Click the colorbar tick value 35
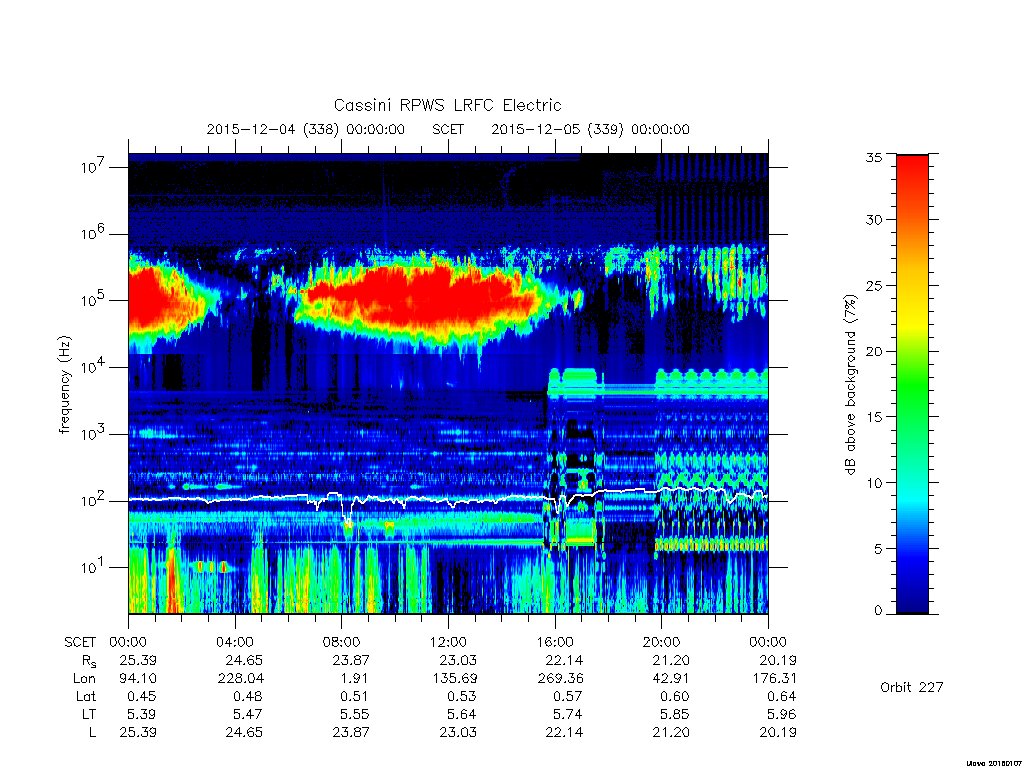 coord(874,157)
